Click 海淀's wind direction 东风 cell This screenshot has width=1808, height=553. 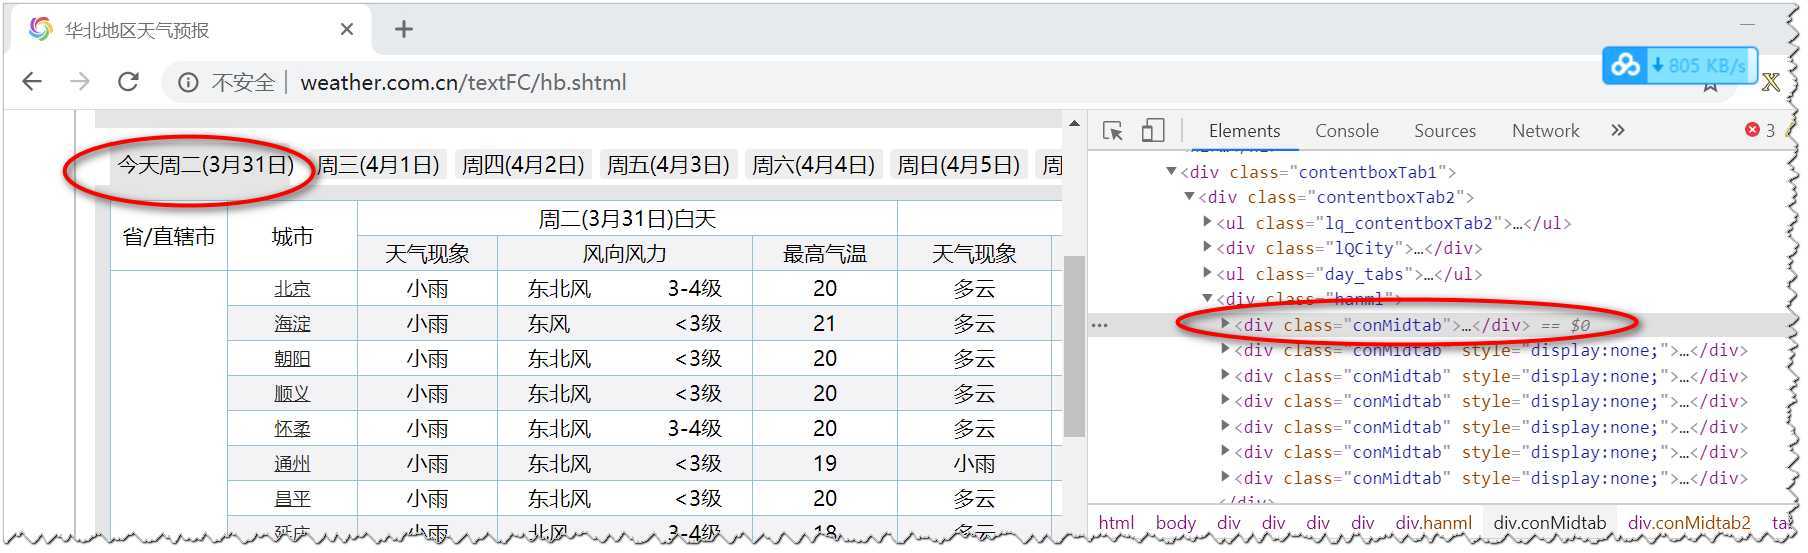[549, 324]
